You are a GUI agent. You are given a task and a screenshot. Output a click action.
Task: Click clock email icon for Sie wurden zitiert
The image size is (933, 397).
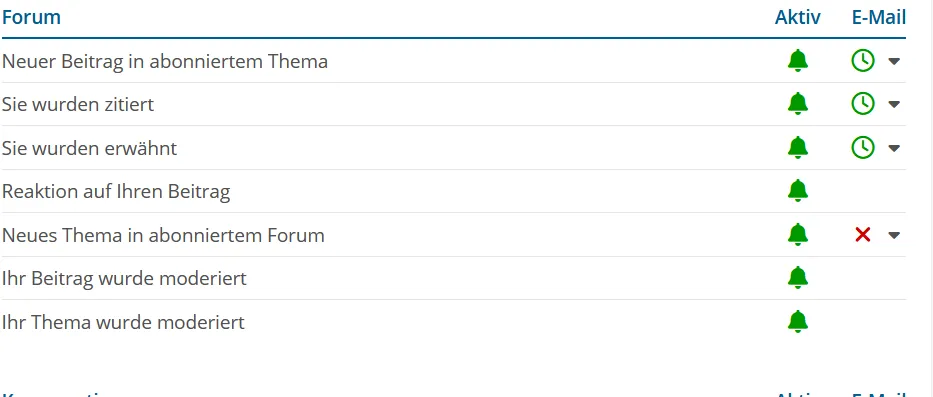tap(863, 104)
